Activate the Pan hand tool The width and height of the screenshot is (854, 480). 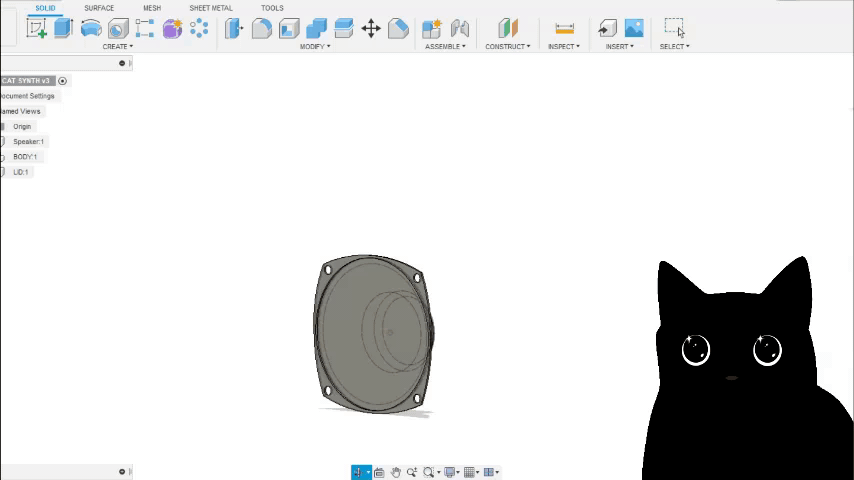tap(395, 472)
